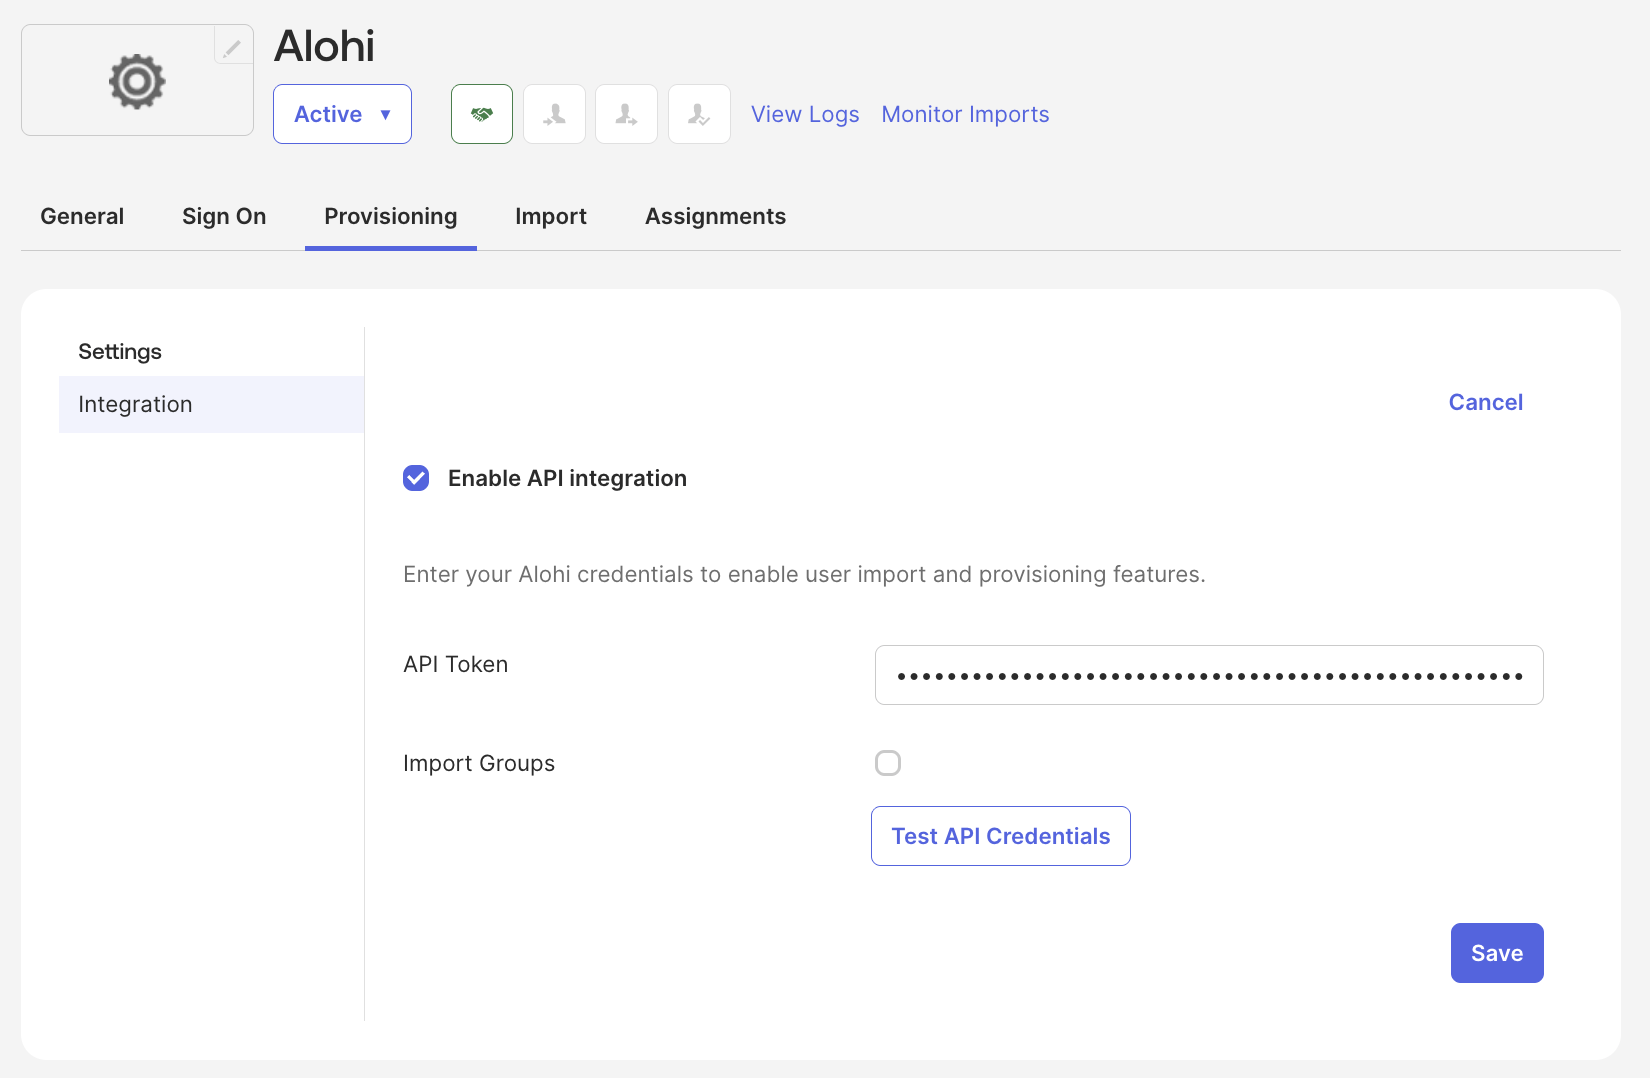Viewport: 1650px width, 1078px height.
Task: Focus the API Token input field
Action: tap(1209, 675)
